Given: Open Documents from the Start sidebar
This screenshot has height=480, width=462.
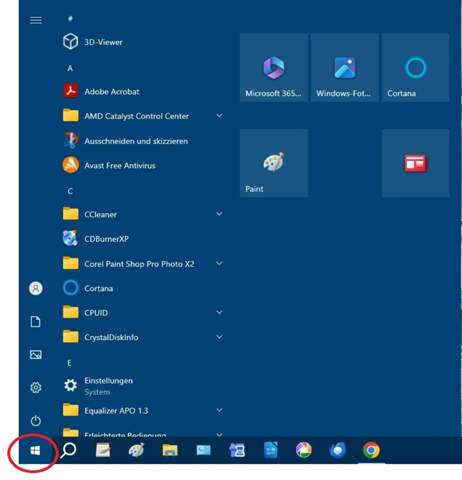Looking at the screenshot, I should click(x=36, y=322).
